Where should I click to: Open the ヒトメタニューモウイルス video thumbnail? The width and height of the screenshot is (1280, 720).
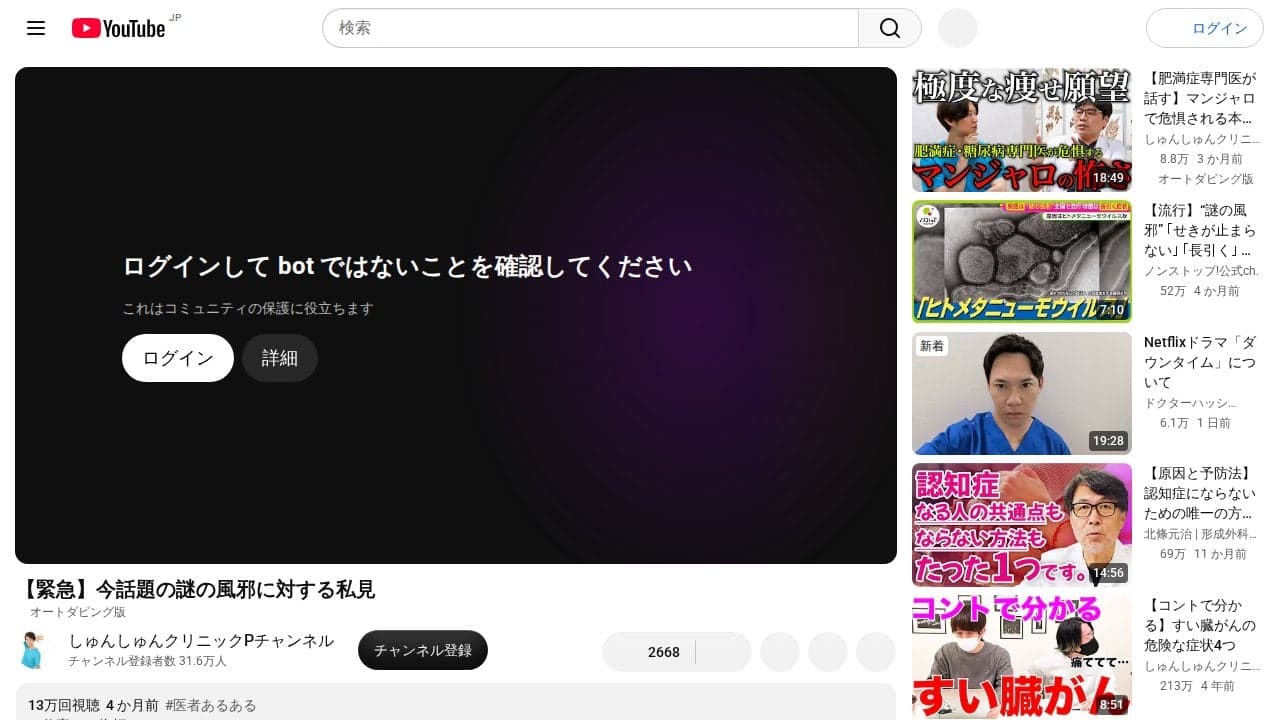tap(1022, 261)
